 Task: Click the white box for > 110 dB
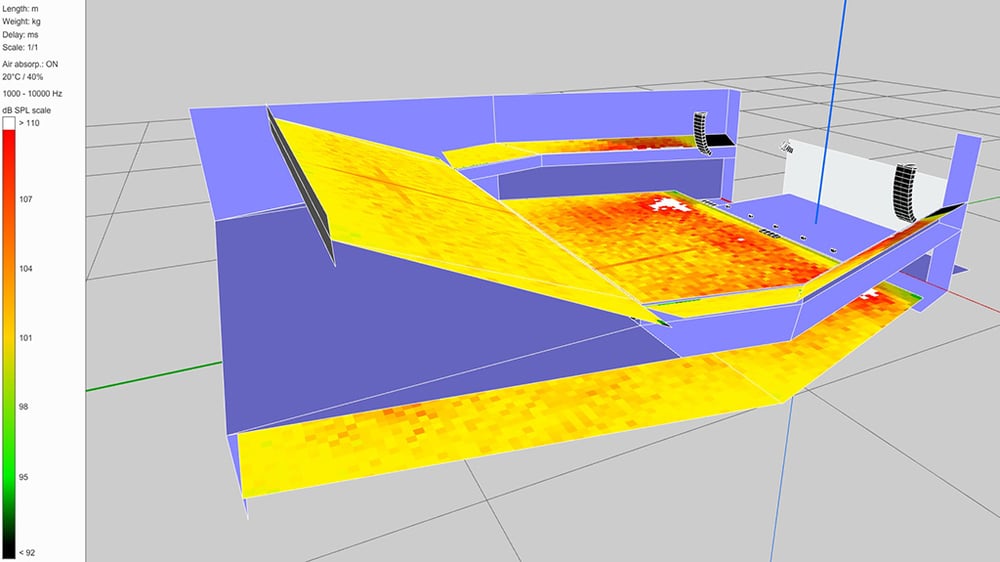pyautogui.click(x=9, y=122)
